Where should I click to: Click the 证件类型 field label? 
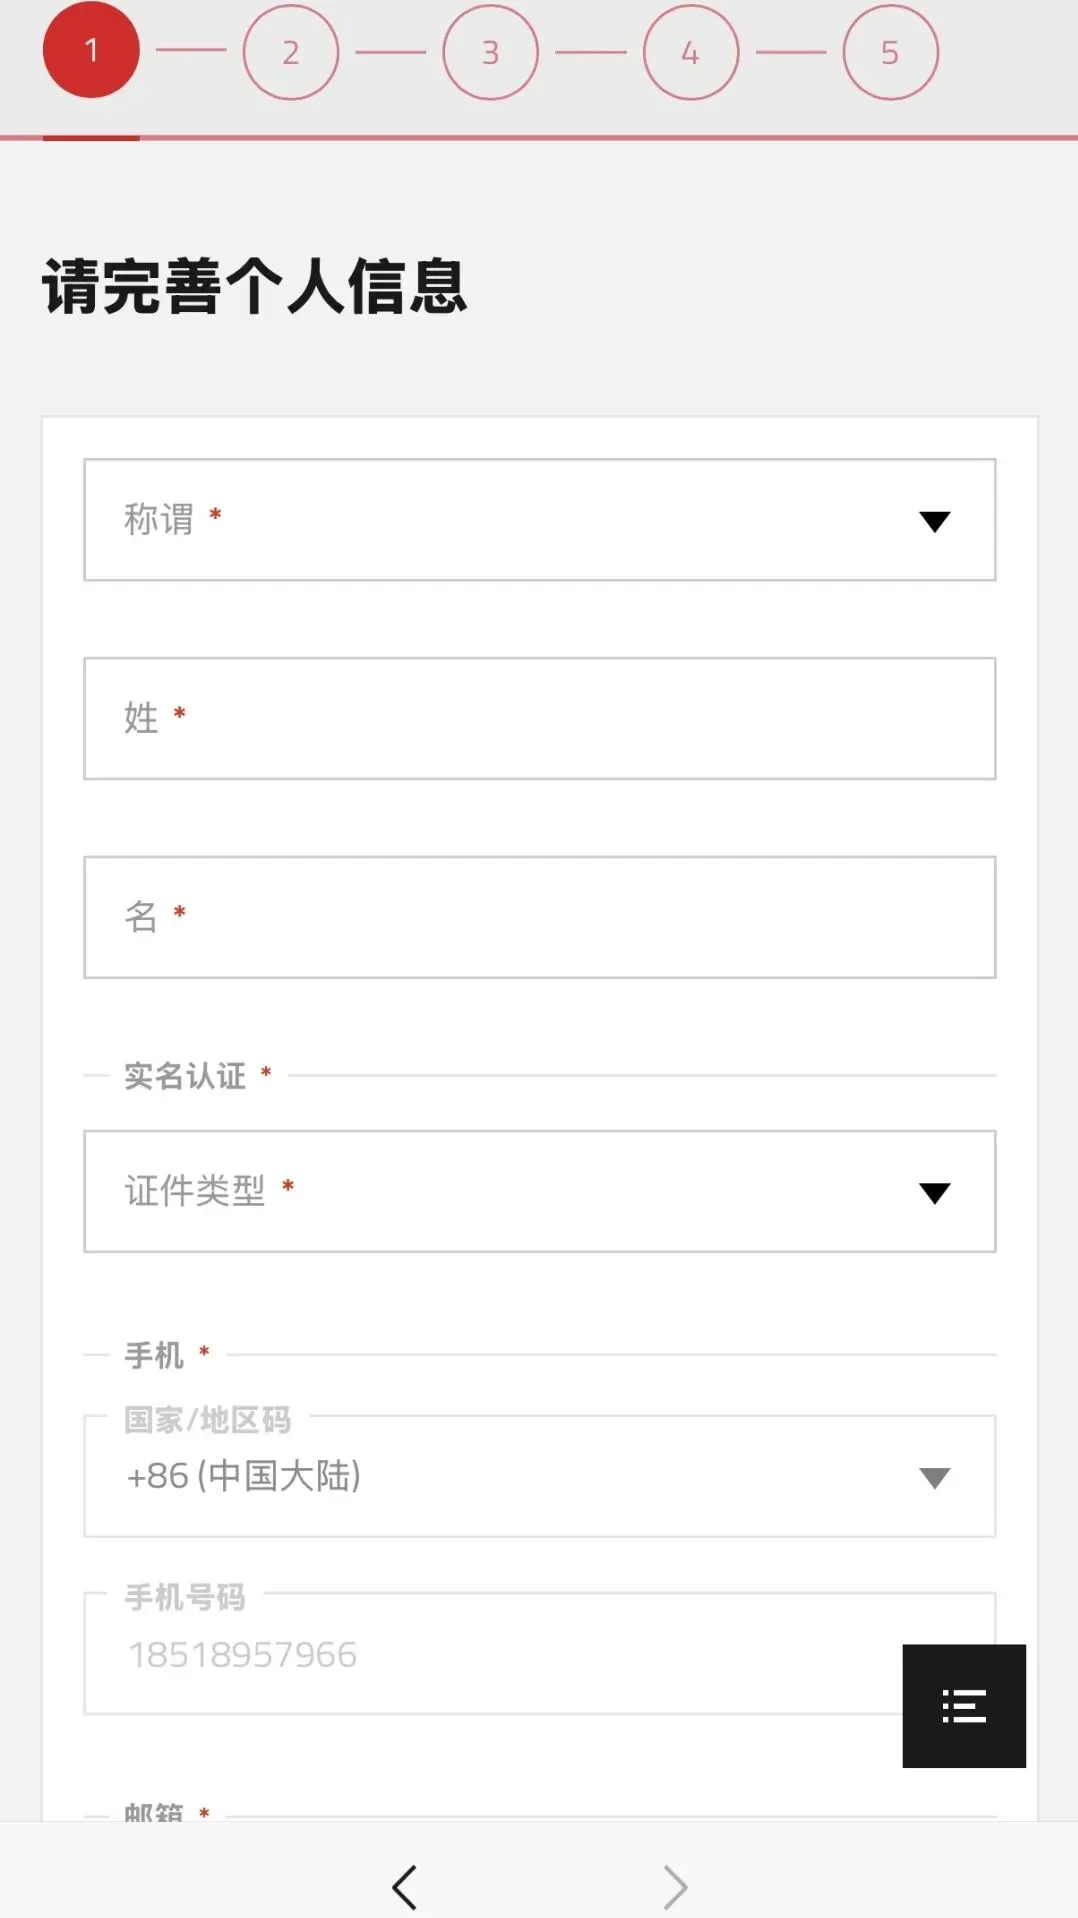pyautogui.click(x=195, y=1191)
